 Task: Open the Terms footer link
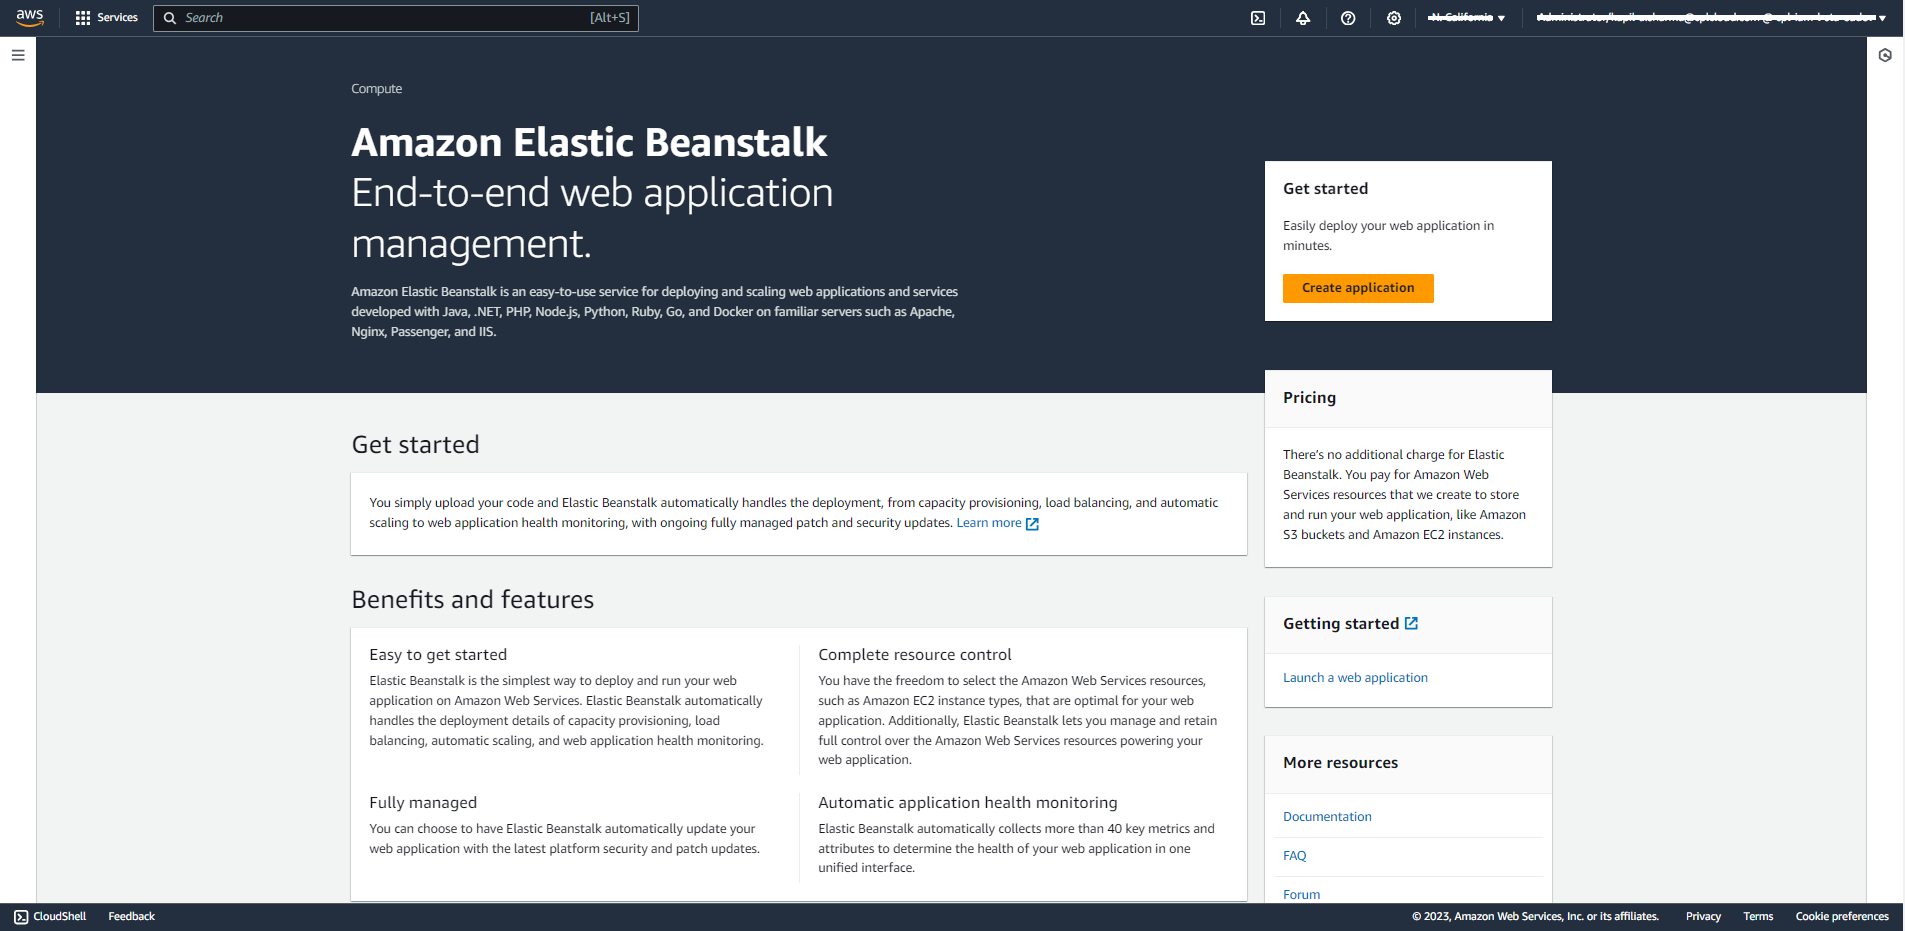(x=1758, y=917)
